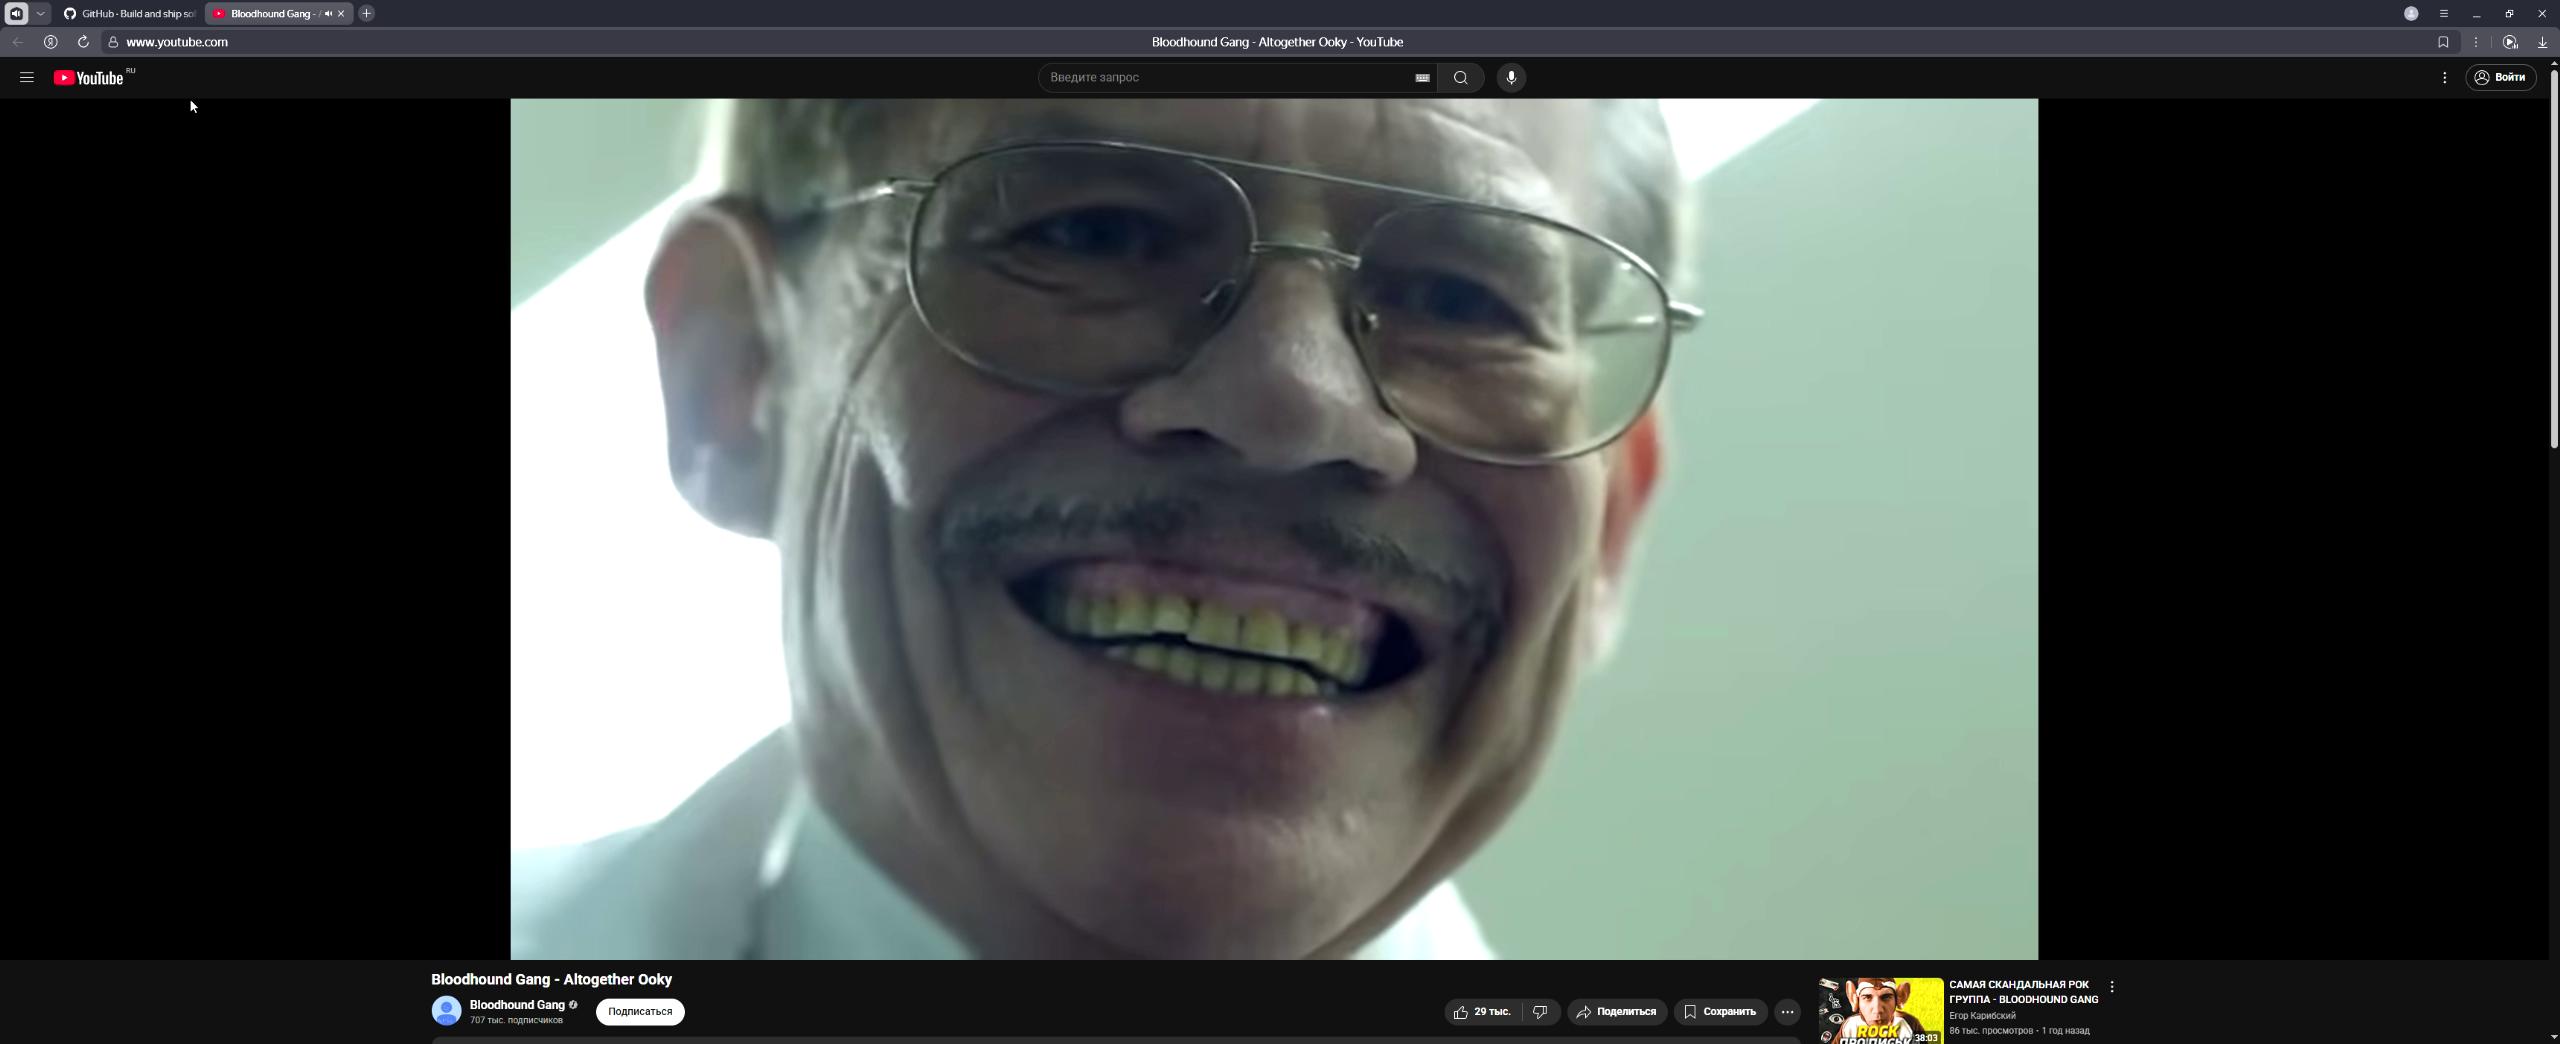Like the video with 29 тыс. likes

[1483, 1012]
